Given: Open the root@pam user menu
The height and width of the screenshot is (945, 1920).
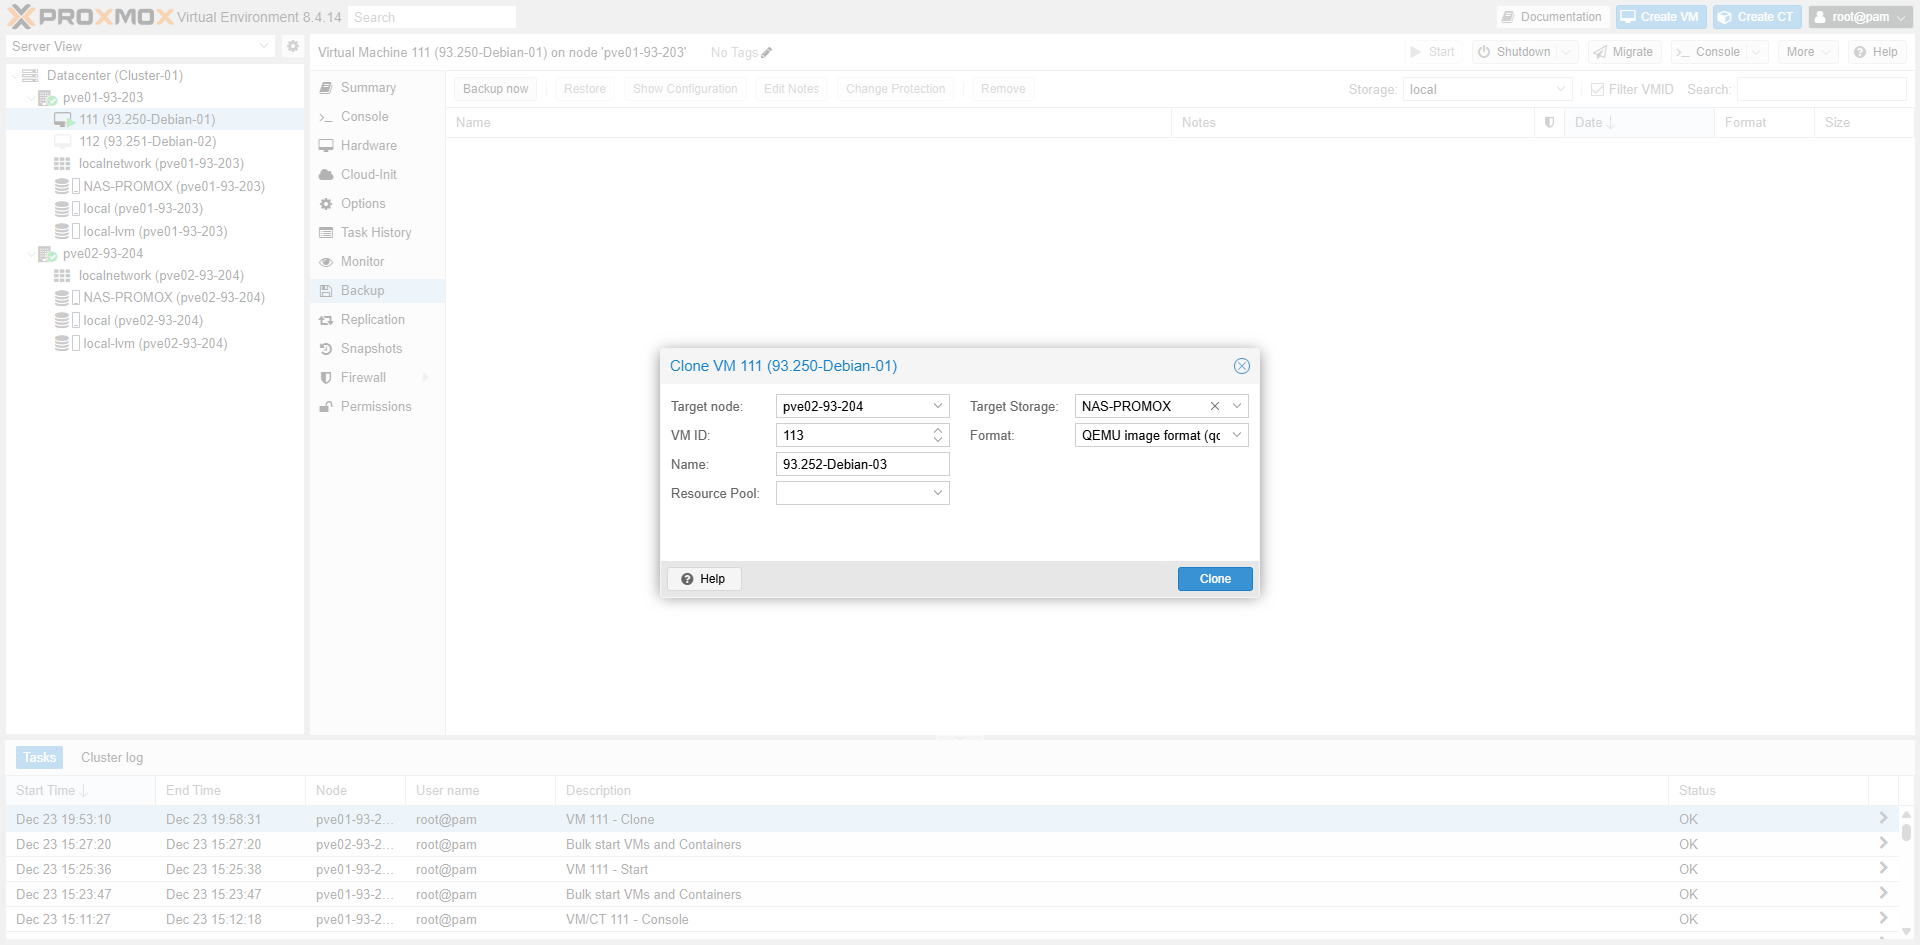Looking at the screenshot, I should coord(1859,17).
